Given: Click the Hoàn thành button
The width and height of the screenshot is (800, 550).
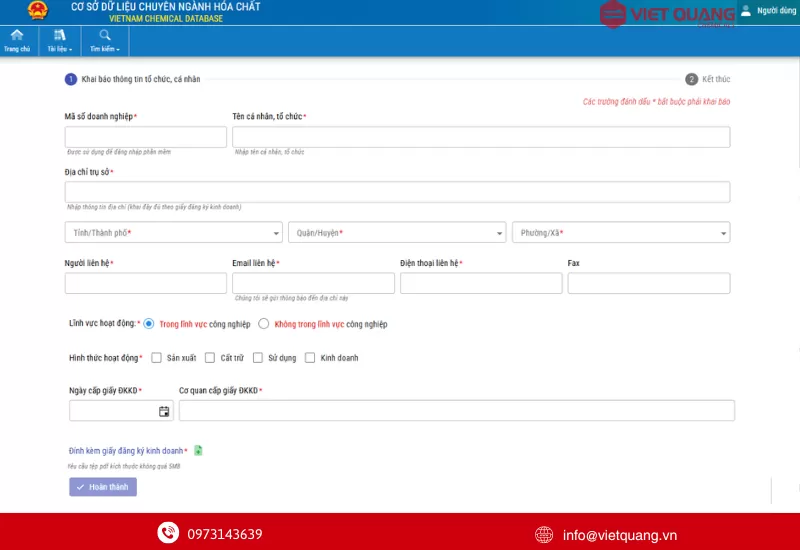Looking at the screenshot, I should click(x=103, y=487).
